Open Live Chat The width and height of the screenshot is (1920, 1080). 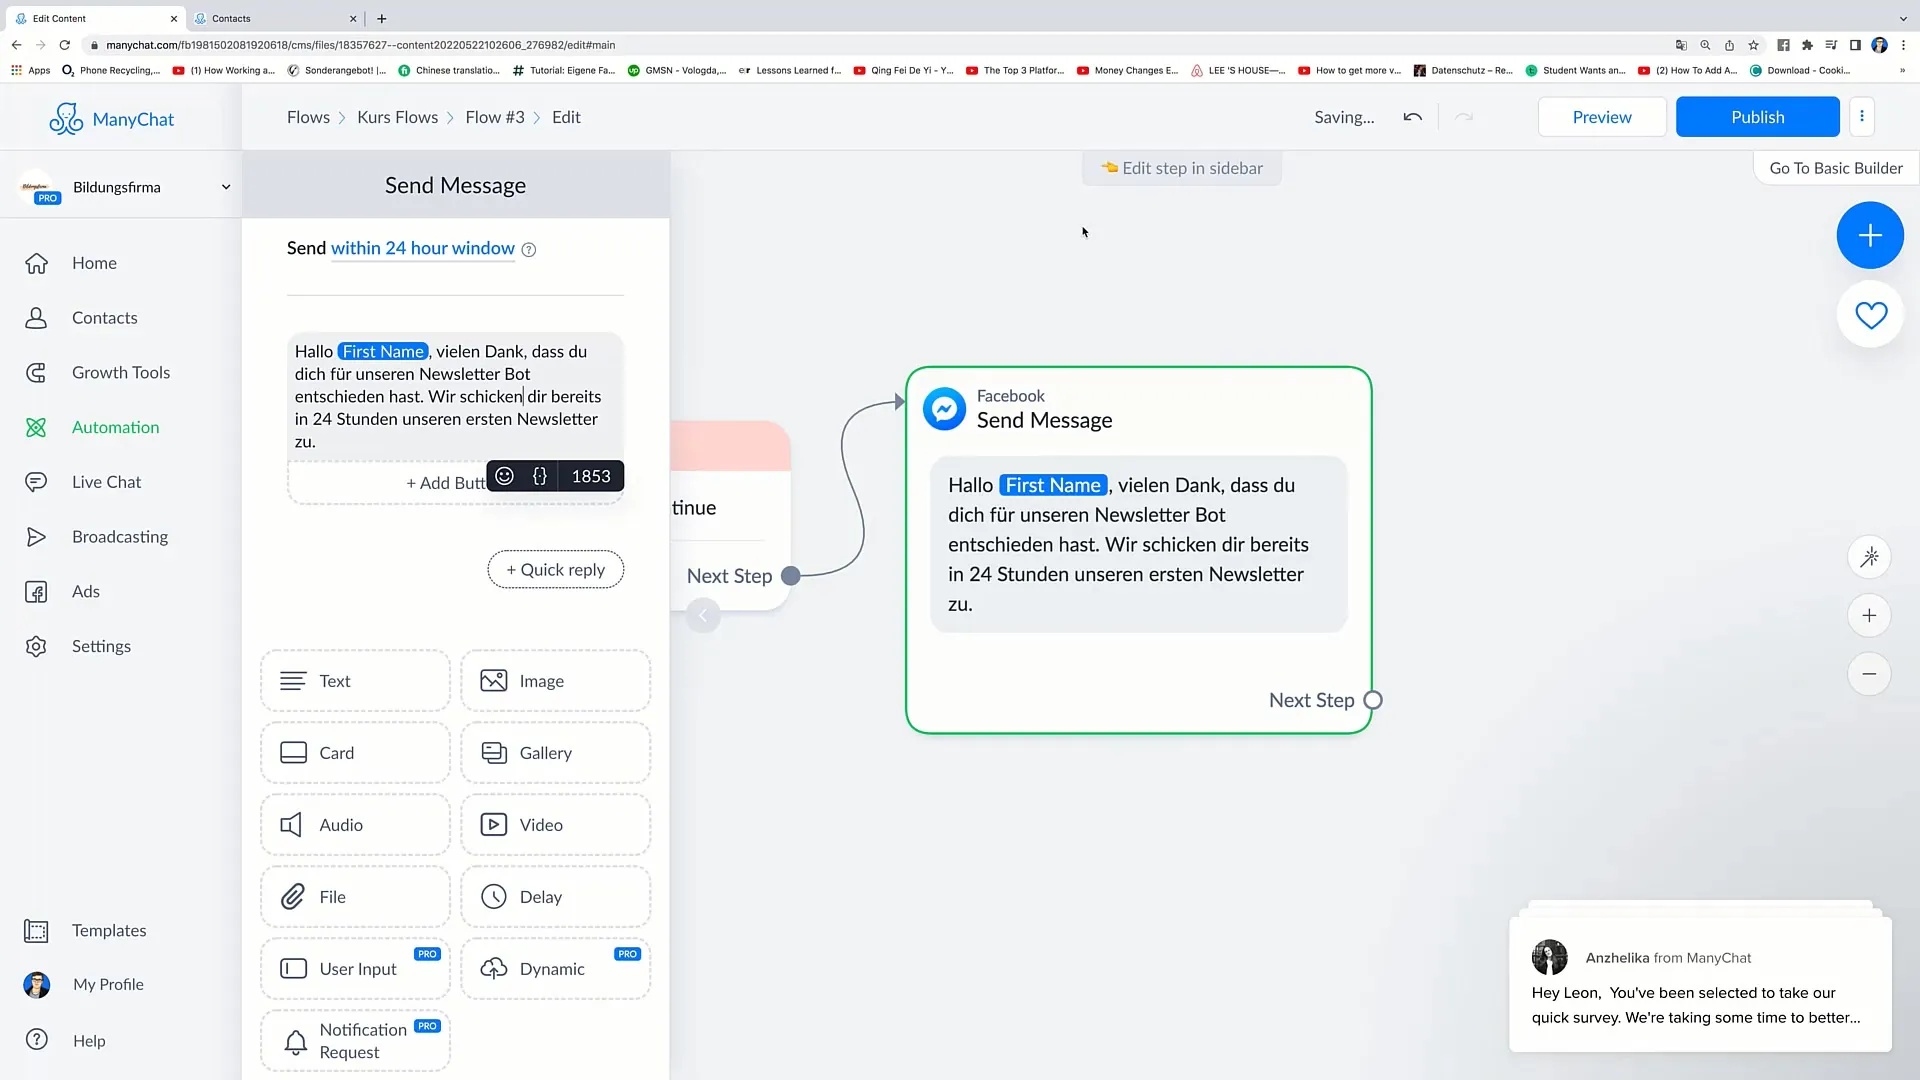pos(106,482)
